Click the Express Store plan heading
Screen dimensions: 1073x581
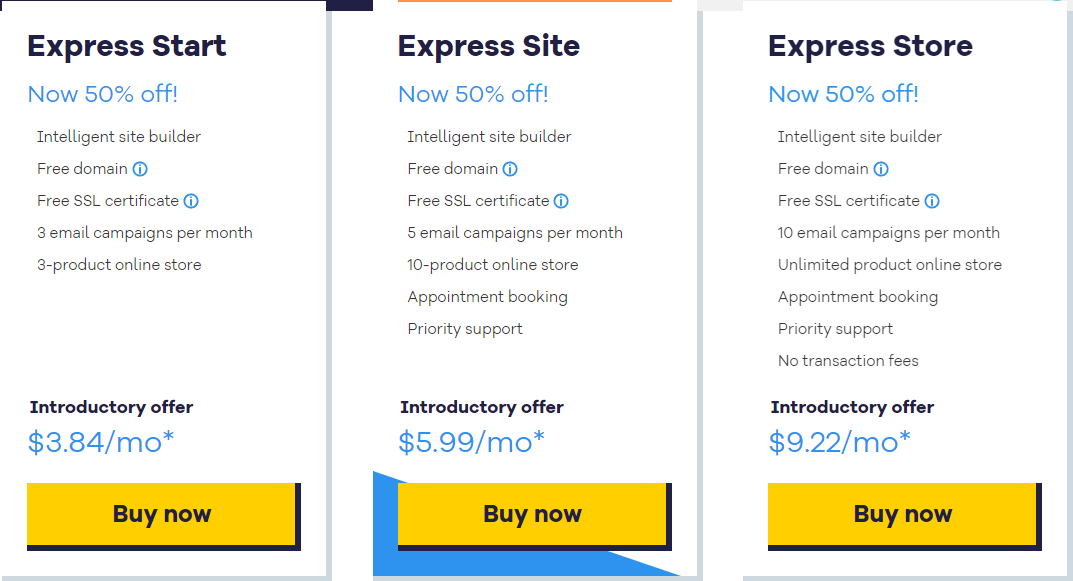pyautogui.click(x=870, y=46)
